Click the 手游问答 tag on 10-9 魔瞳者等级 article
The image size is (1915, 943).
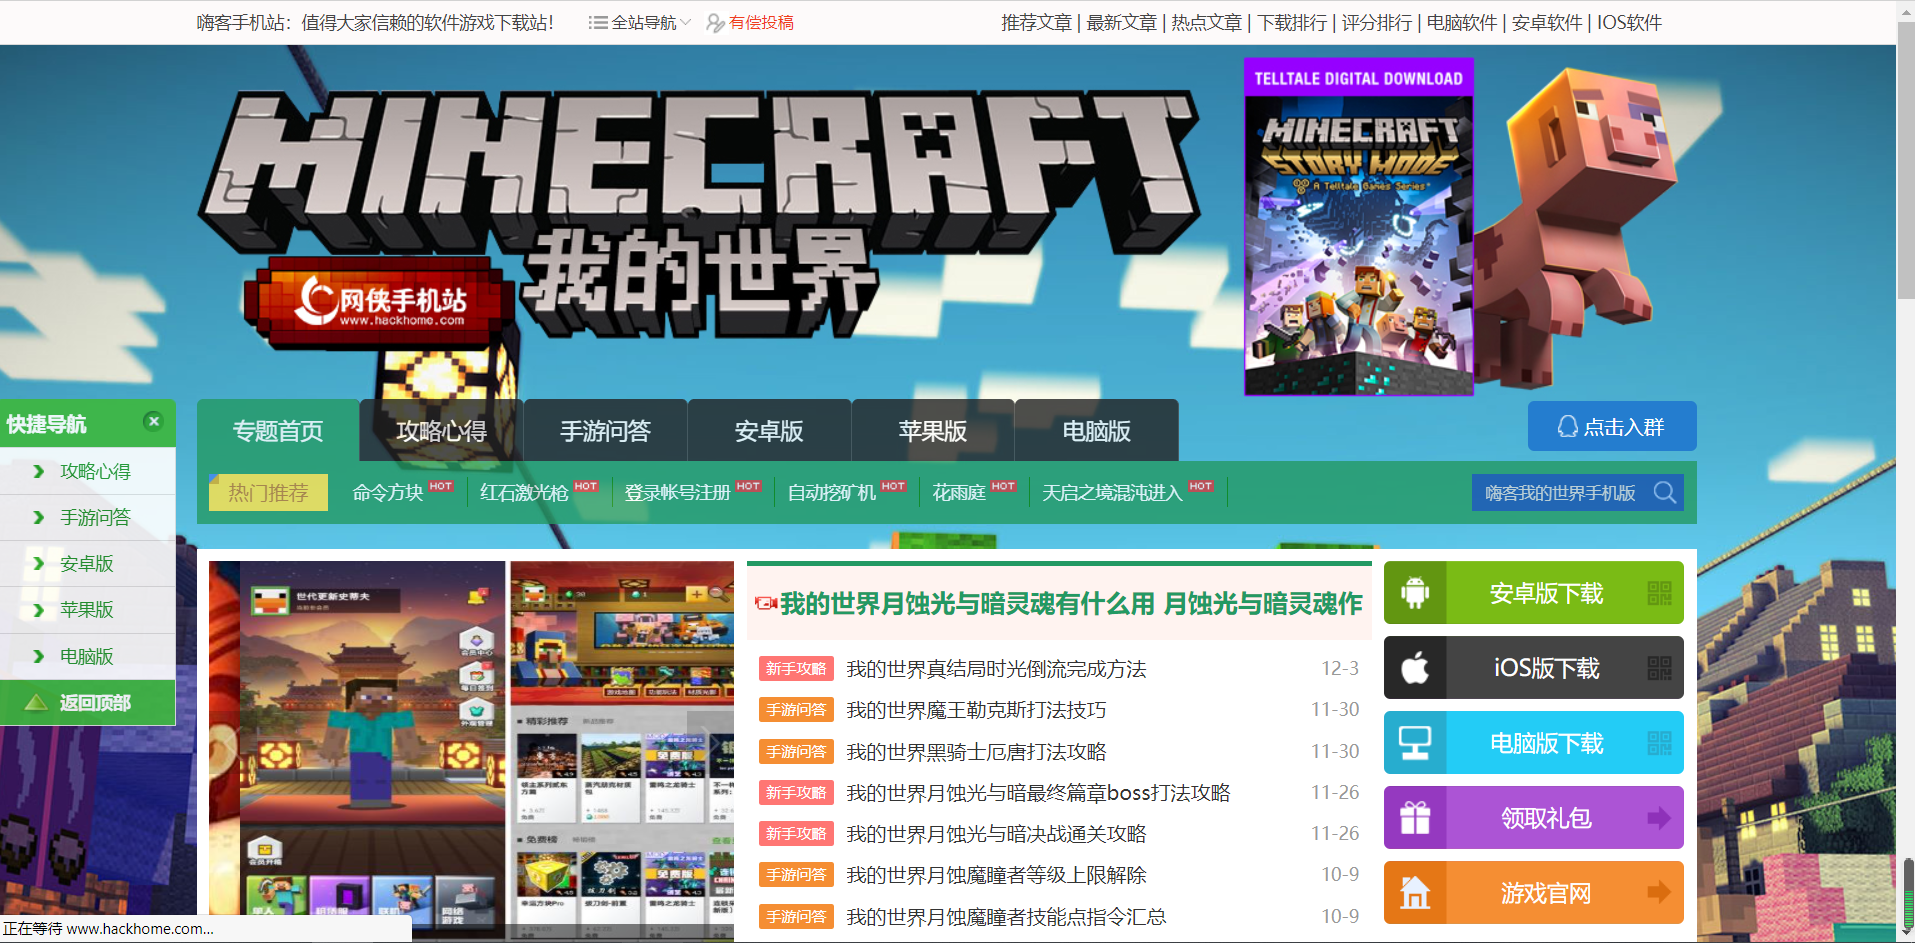(796, 874)
